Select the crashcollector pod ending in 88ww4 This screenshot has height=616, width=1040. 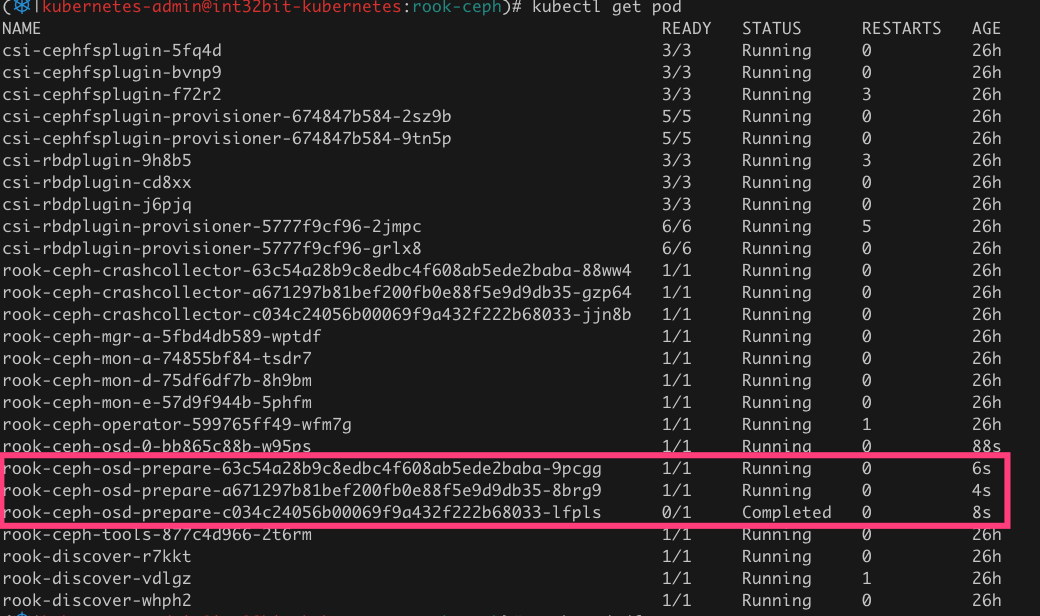coord(316,271)
